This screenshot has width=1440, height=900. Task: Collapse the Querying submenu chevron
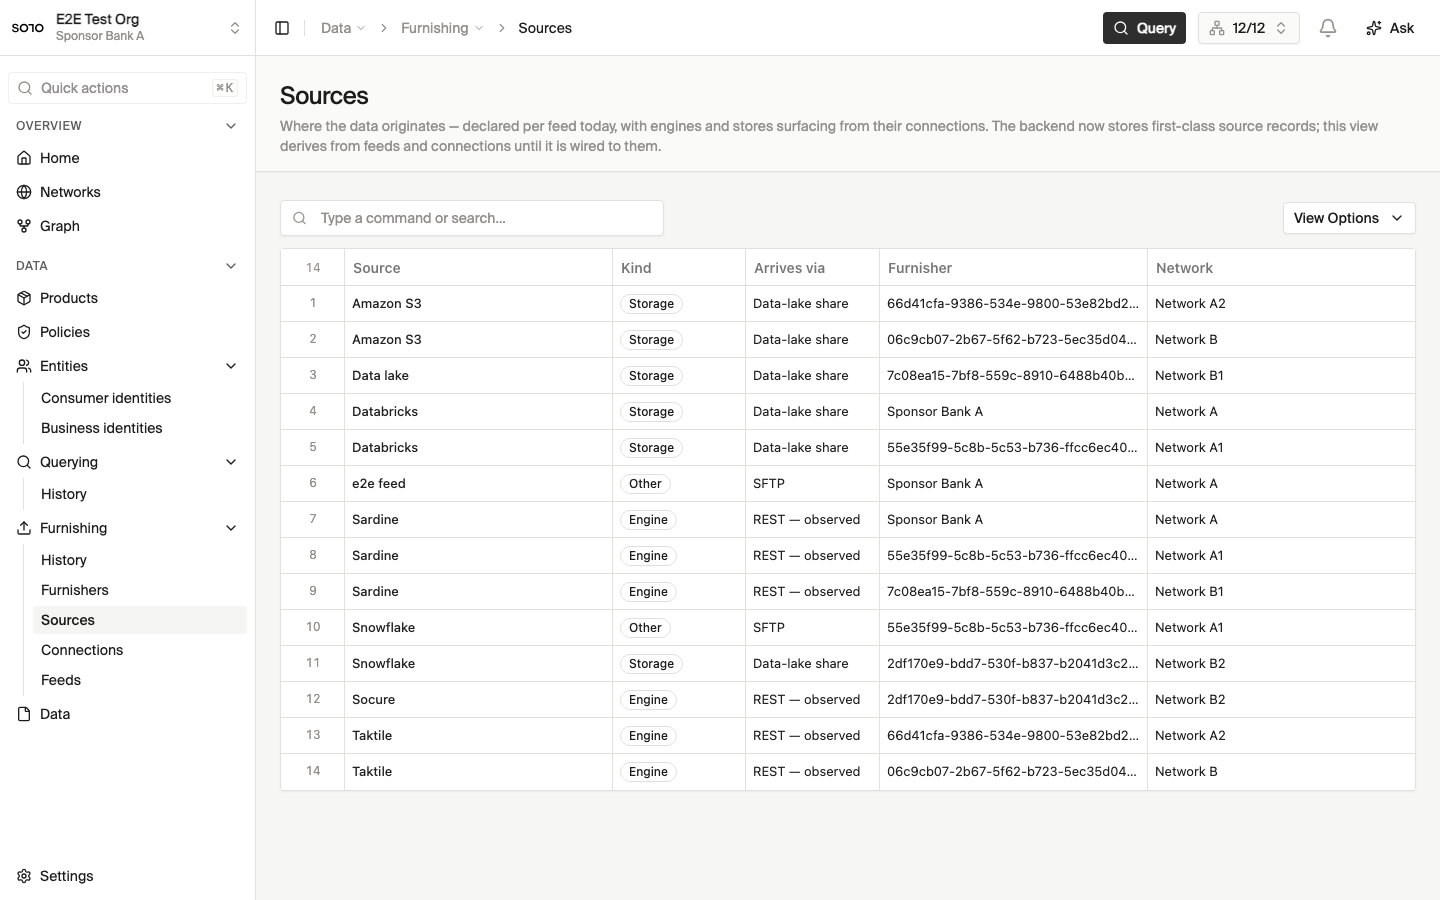[x=231, y=462]
